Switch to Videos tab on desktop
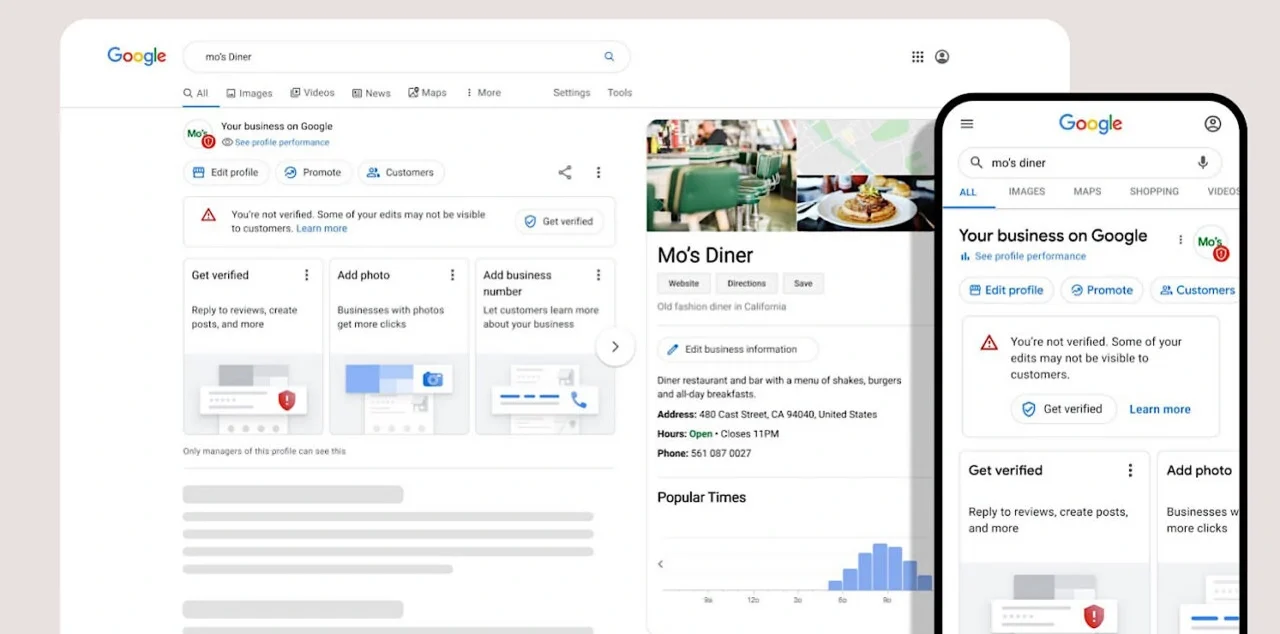 [313, 93]
